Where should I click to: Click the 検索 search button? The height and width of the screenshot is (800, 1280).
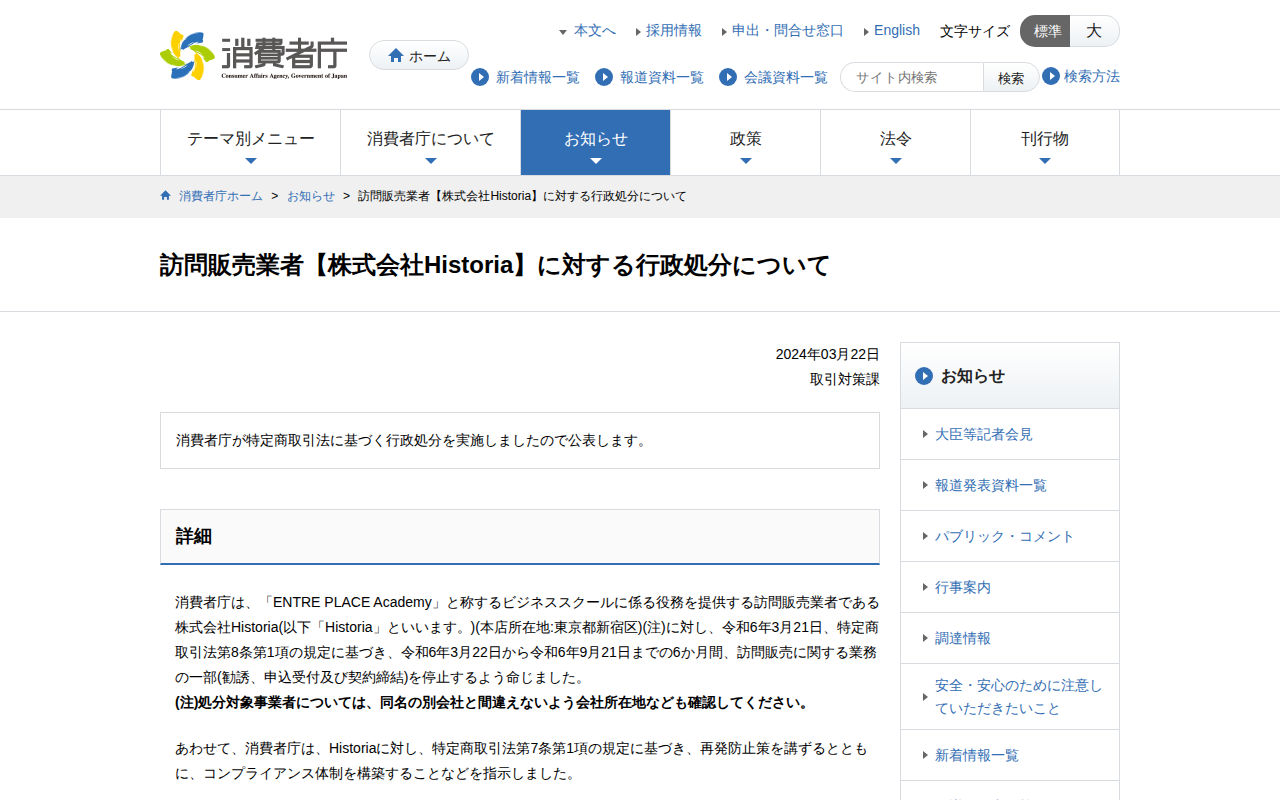click(1011, 77)
